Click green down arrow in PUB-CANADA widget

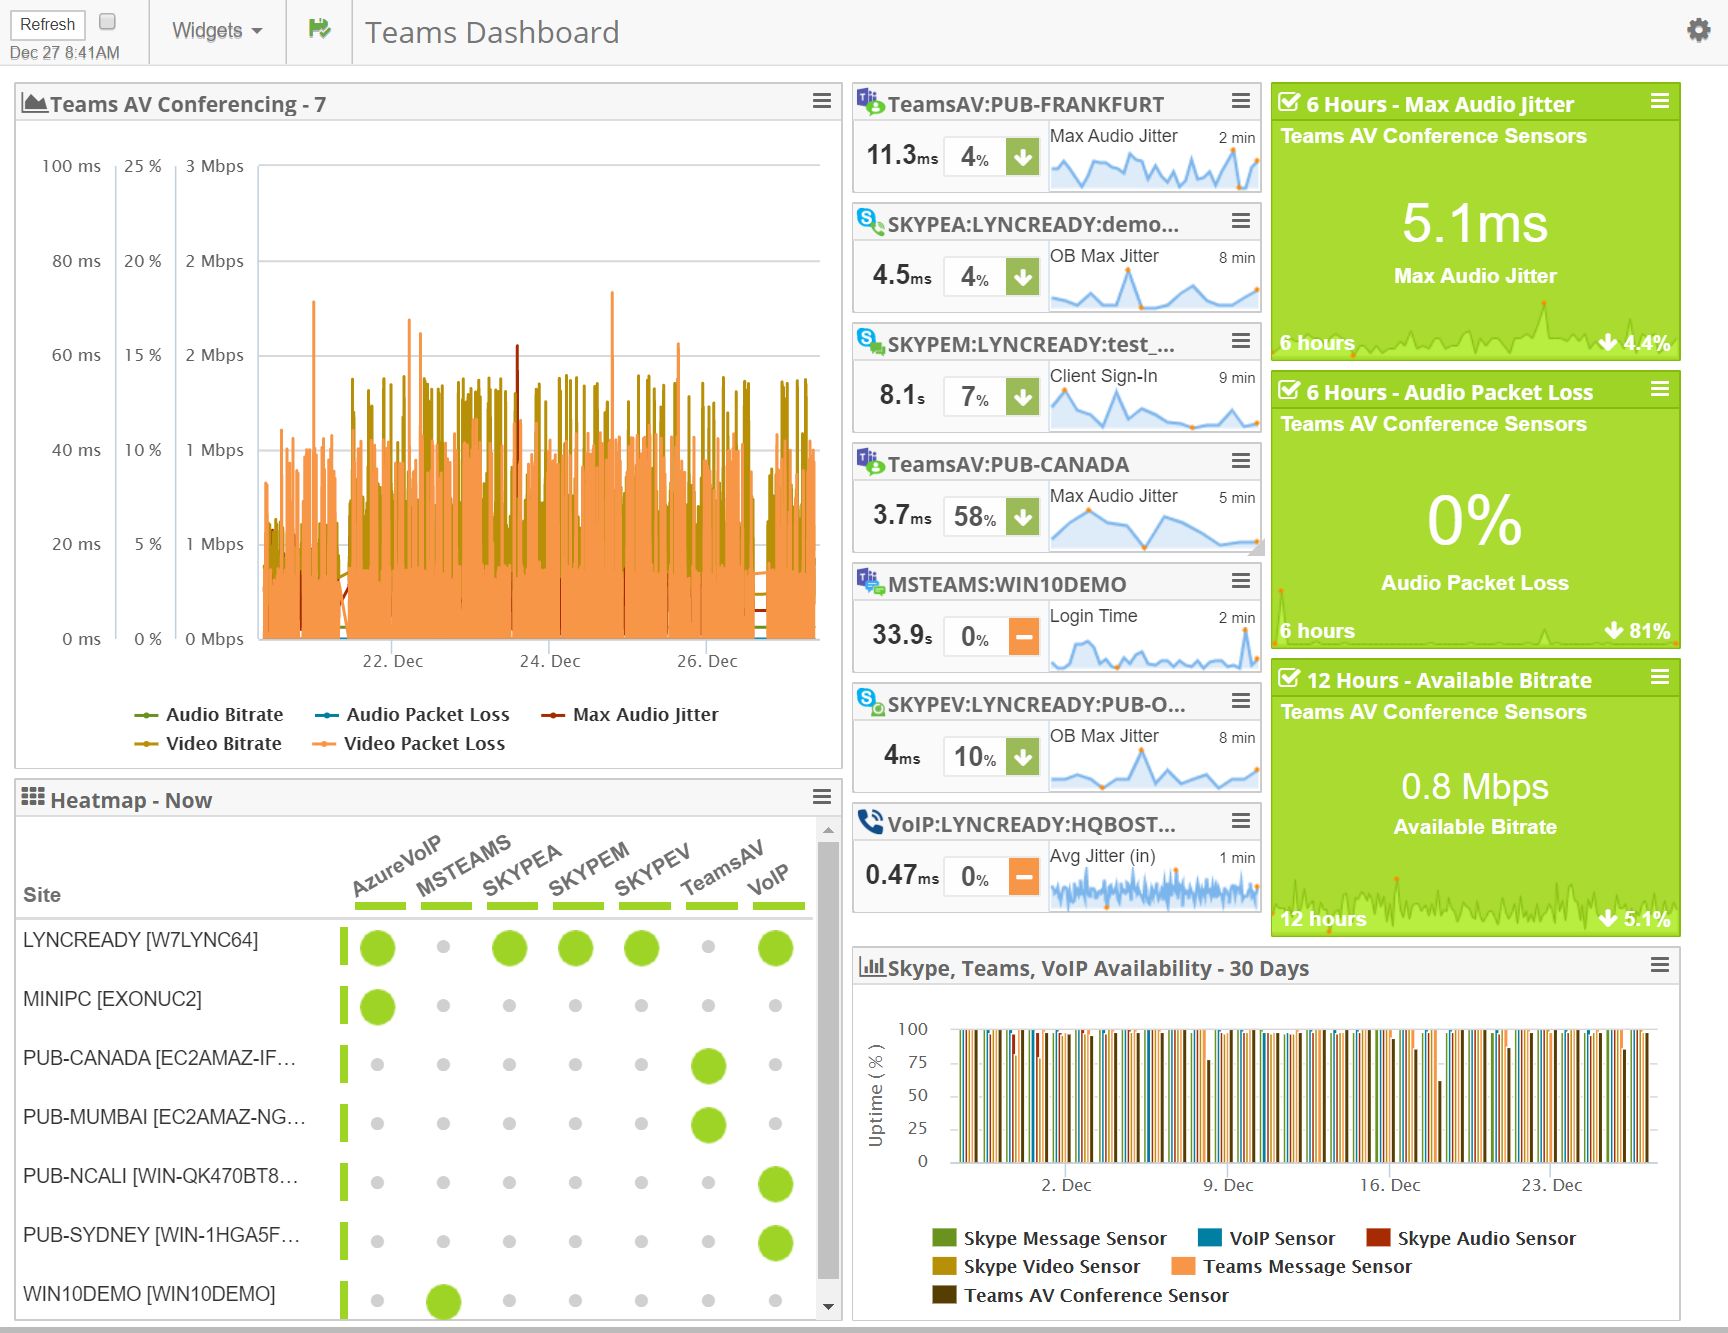click(1023, 517)
